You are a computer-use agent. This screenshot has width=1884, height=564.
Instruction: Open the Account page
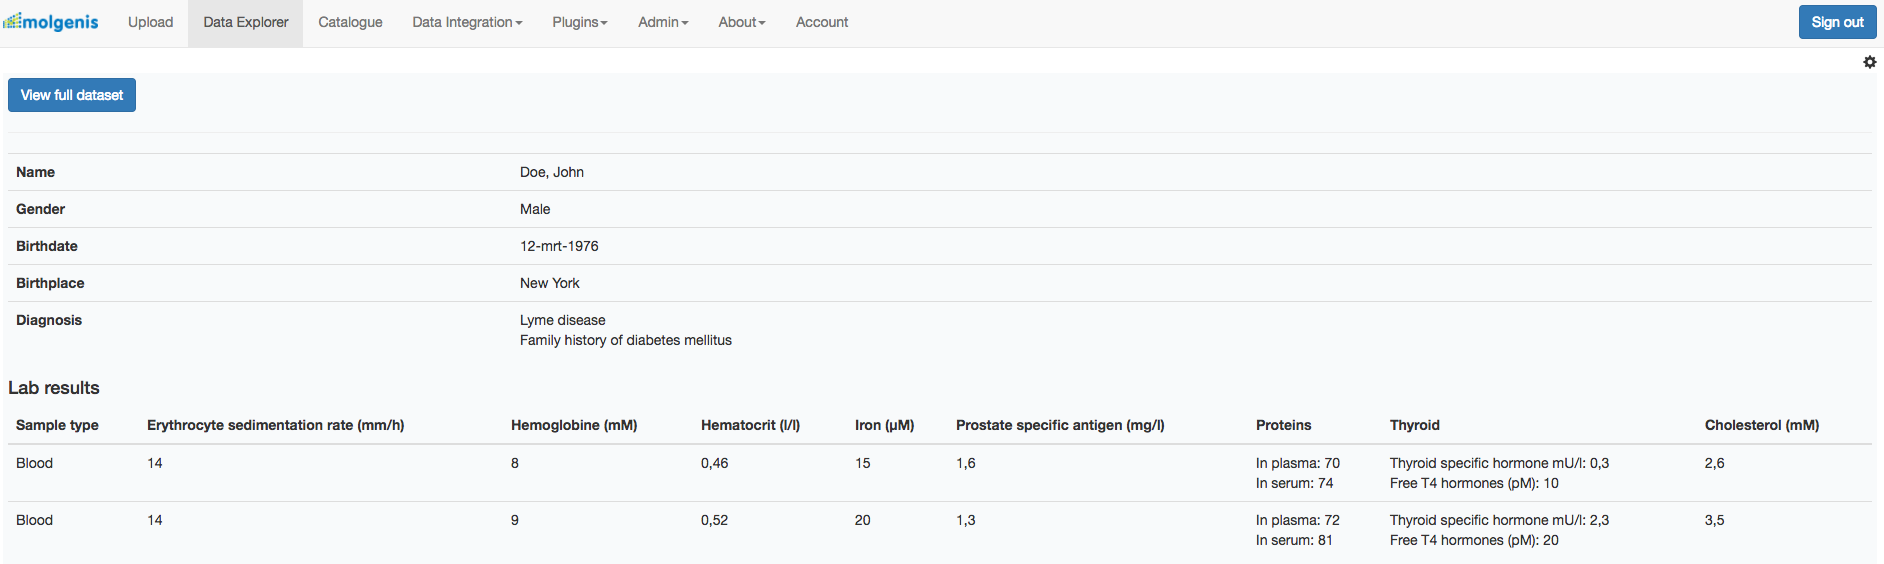(821, 22)
